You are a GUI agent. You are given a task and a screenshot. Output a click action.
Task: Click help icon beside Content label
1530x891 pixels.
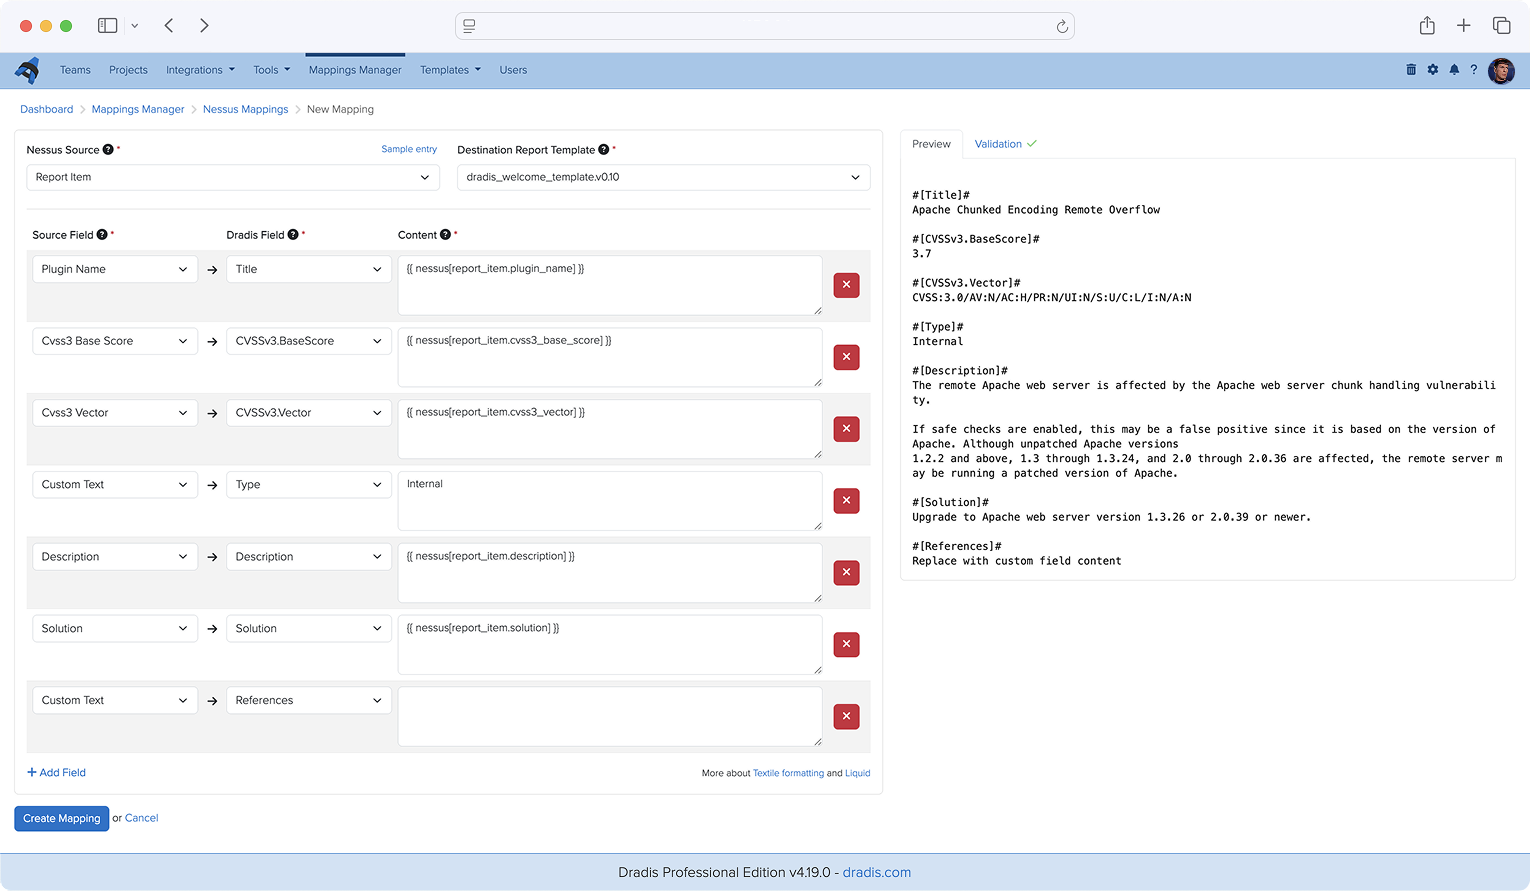446,235
